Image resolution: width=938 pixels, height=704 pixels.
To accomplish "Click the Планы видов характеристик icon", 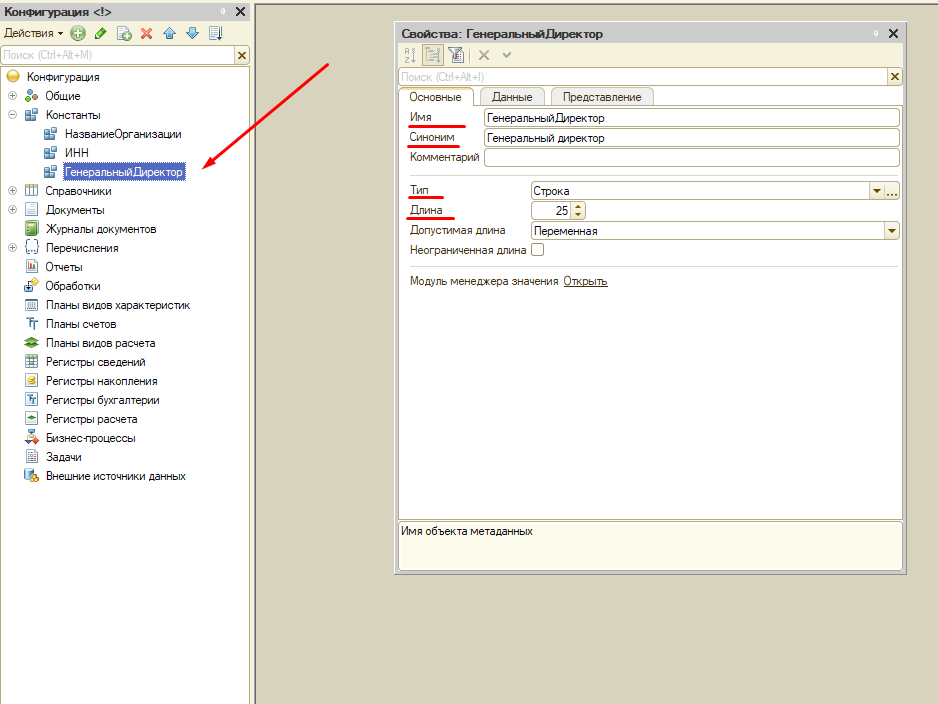I will click(32, 305).
